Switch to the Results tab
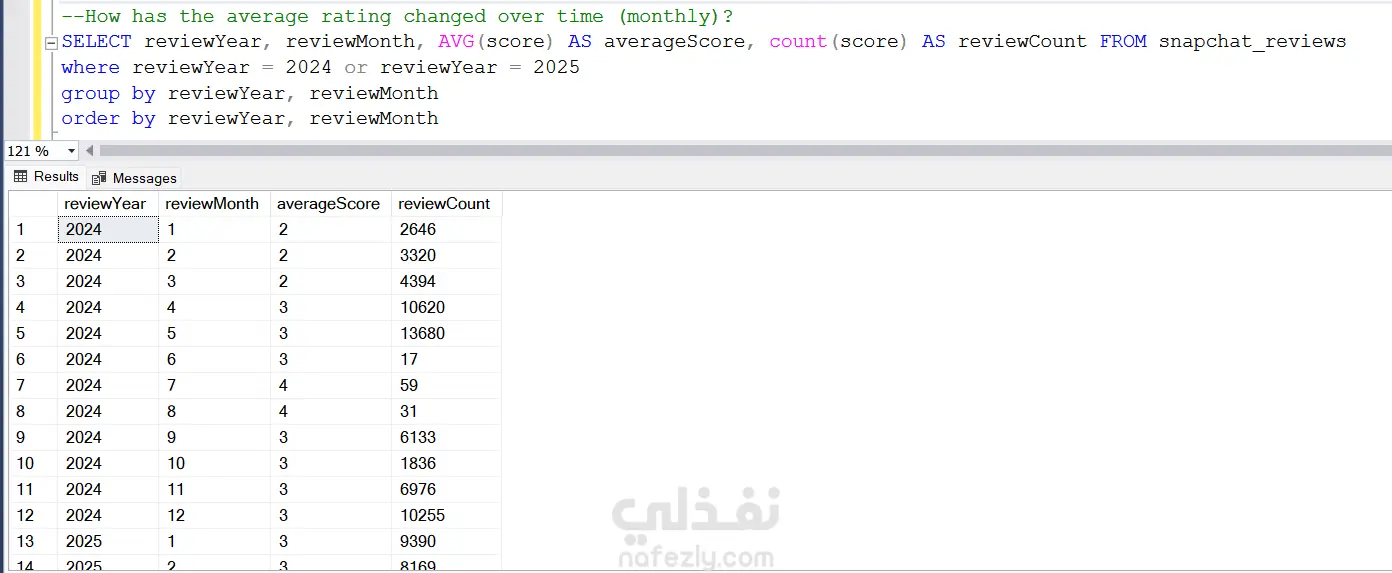 46,177
